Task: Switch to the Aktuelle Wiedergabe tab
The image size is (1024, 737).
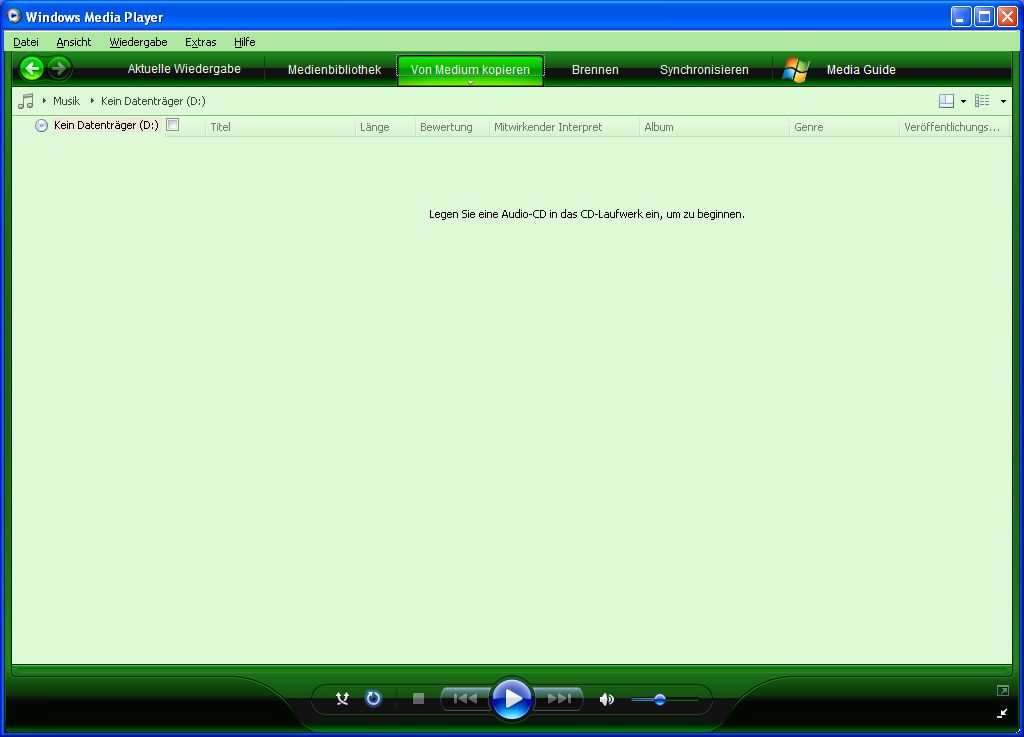Action: (x=184, y=69)
